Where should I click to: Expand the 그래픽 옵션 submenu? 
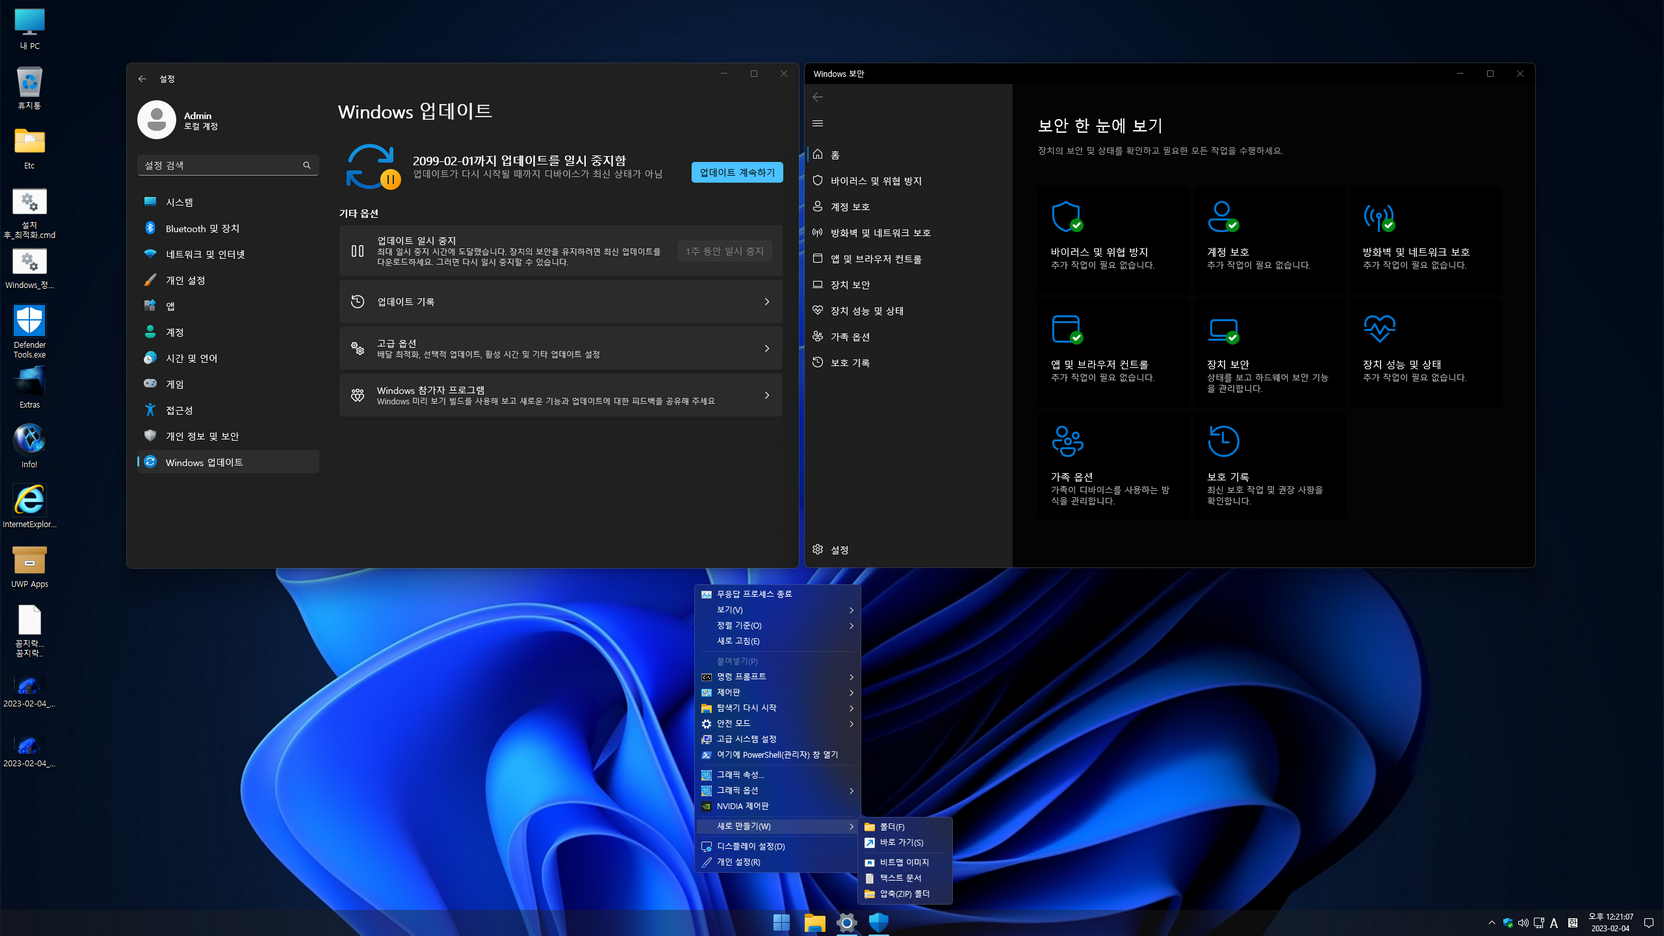(777, 790)
